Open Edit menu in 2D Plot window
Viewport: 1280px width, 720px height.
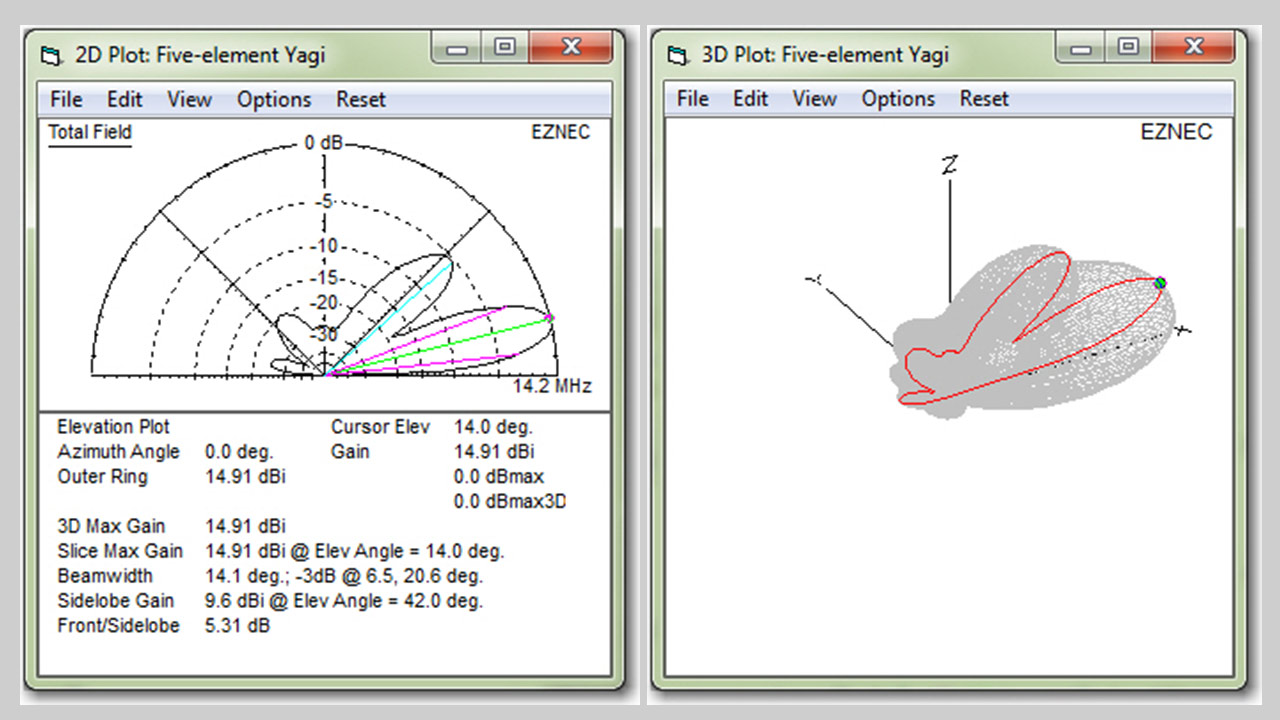coord(125,99)
